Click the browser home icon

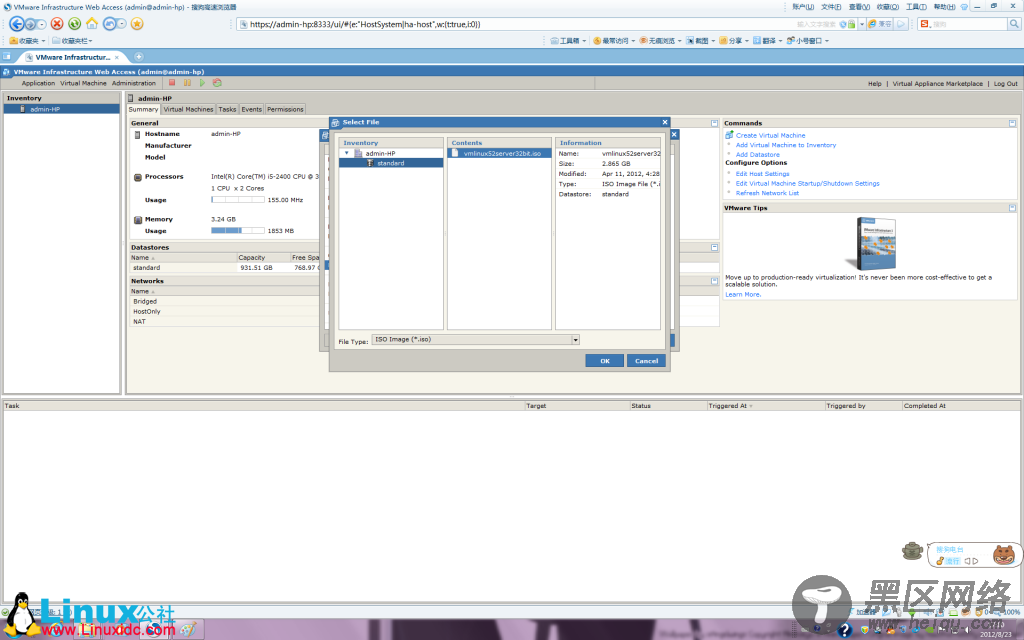point(92,23)
